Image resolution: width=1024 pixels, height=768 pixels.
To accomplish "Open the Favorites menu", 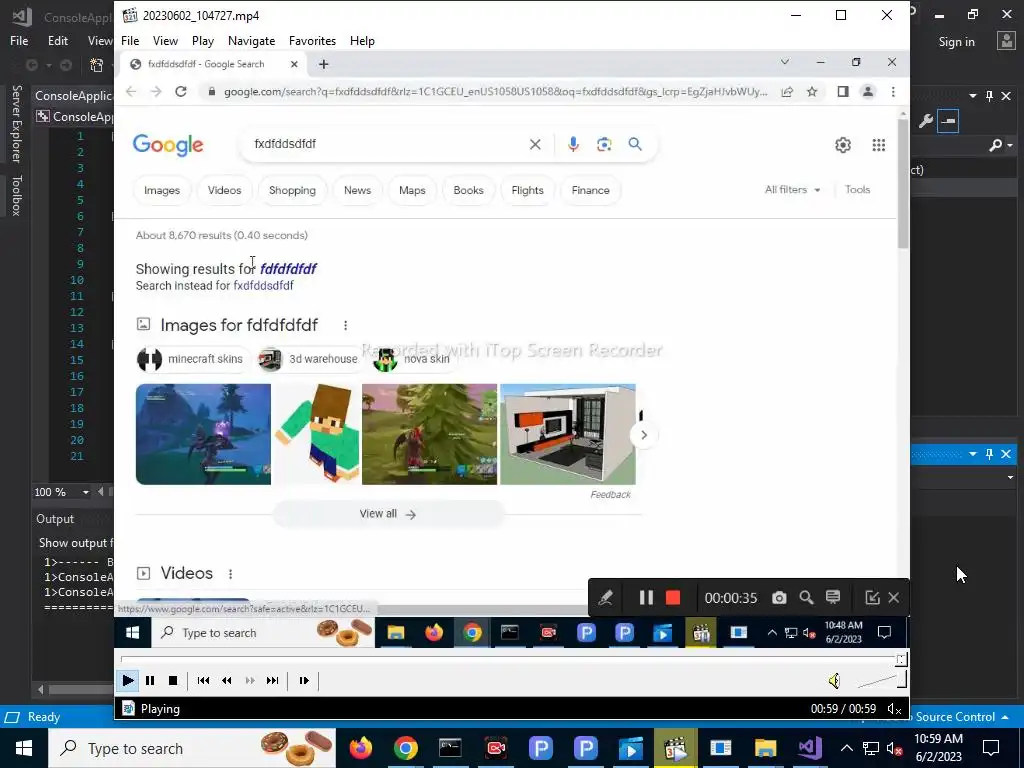I will tap(312, 40).
